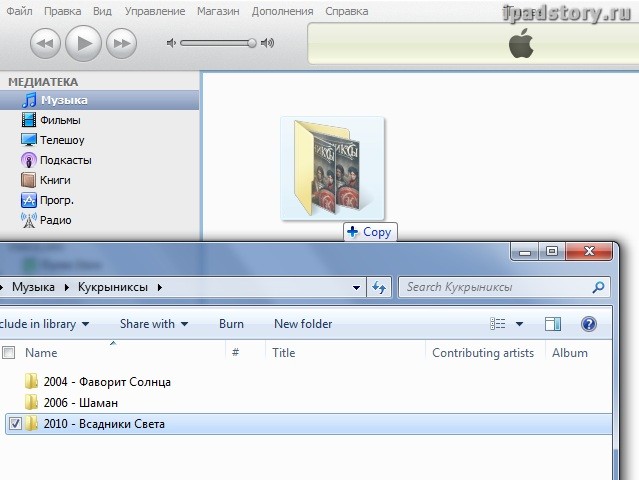Click the Burn button
Image resolution: width=639 pixels, height=480 pixels.
pyautogui.click(x=231, y=324)
